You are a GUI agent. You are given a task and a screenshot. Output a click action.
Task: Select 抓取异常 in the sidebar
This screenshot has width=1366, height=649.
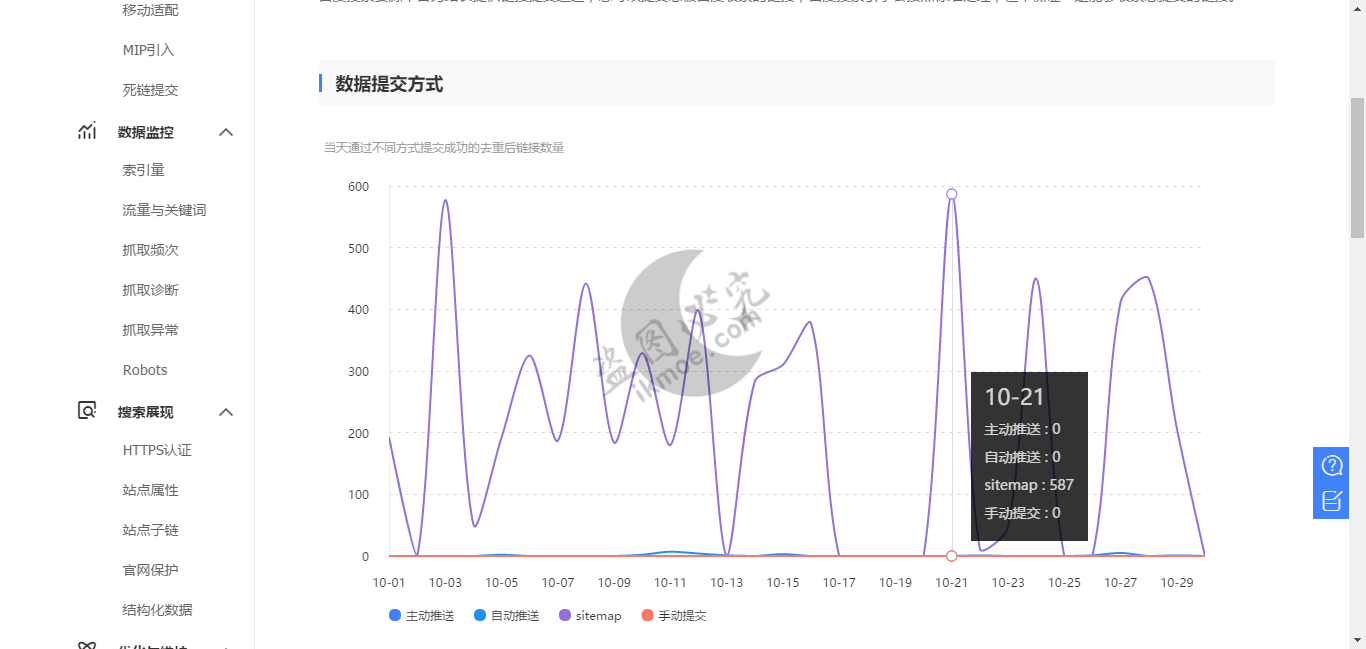[151, 330]
